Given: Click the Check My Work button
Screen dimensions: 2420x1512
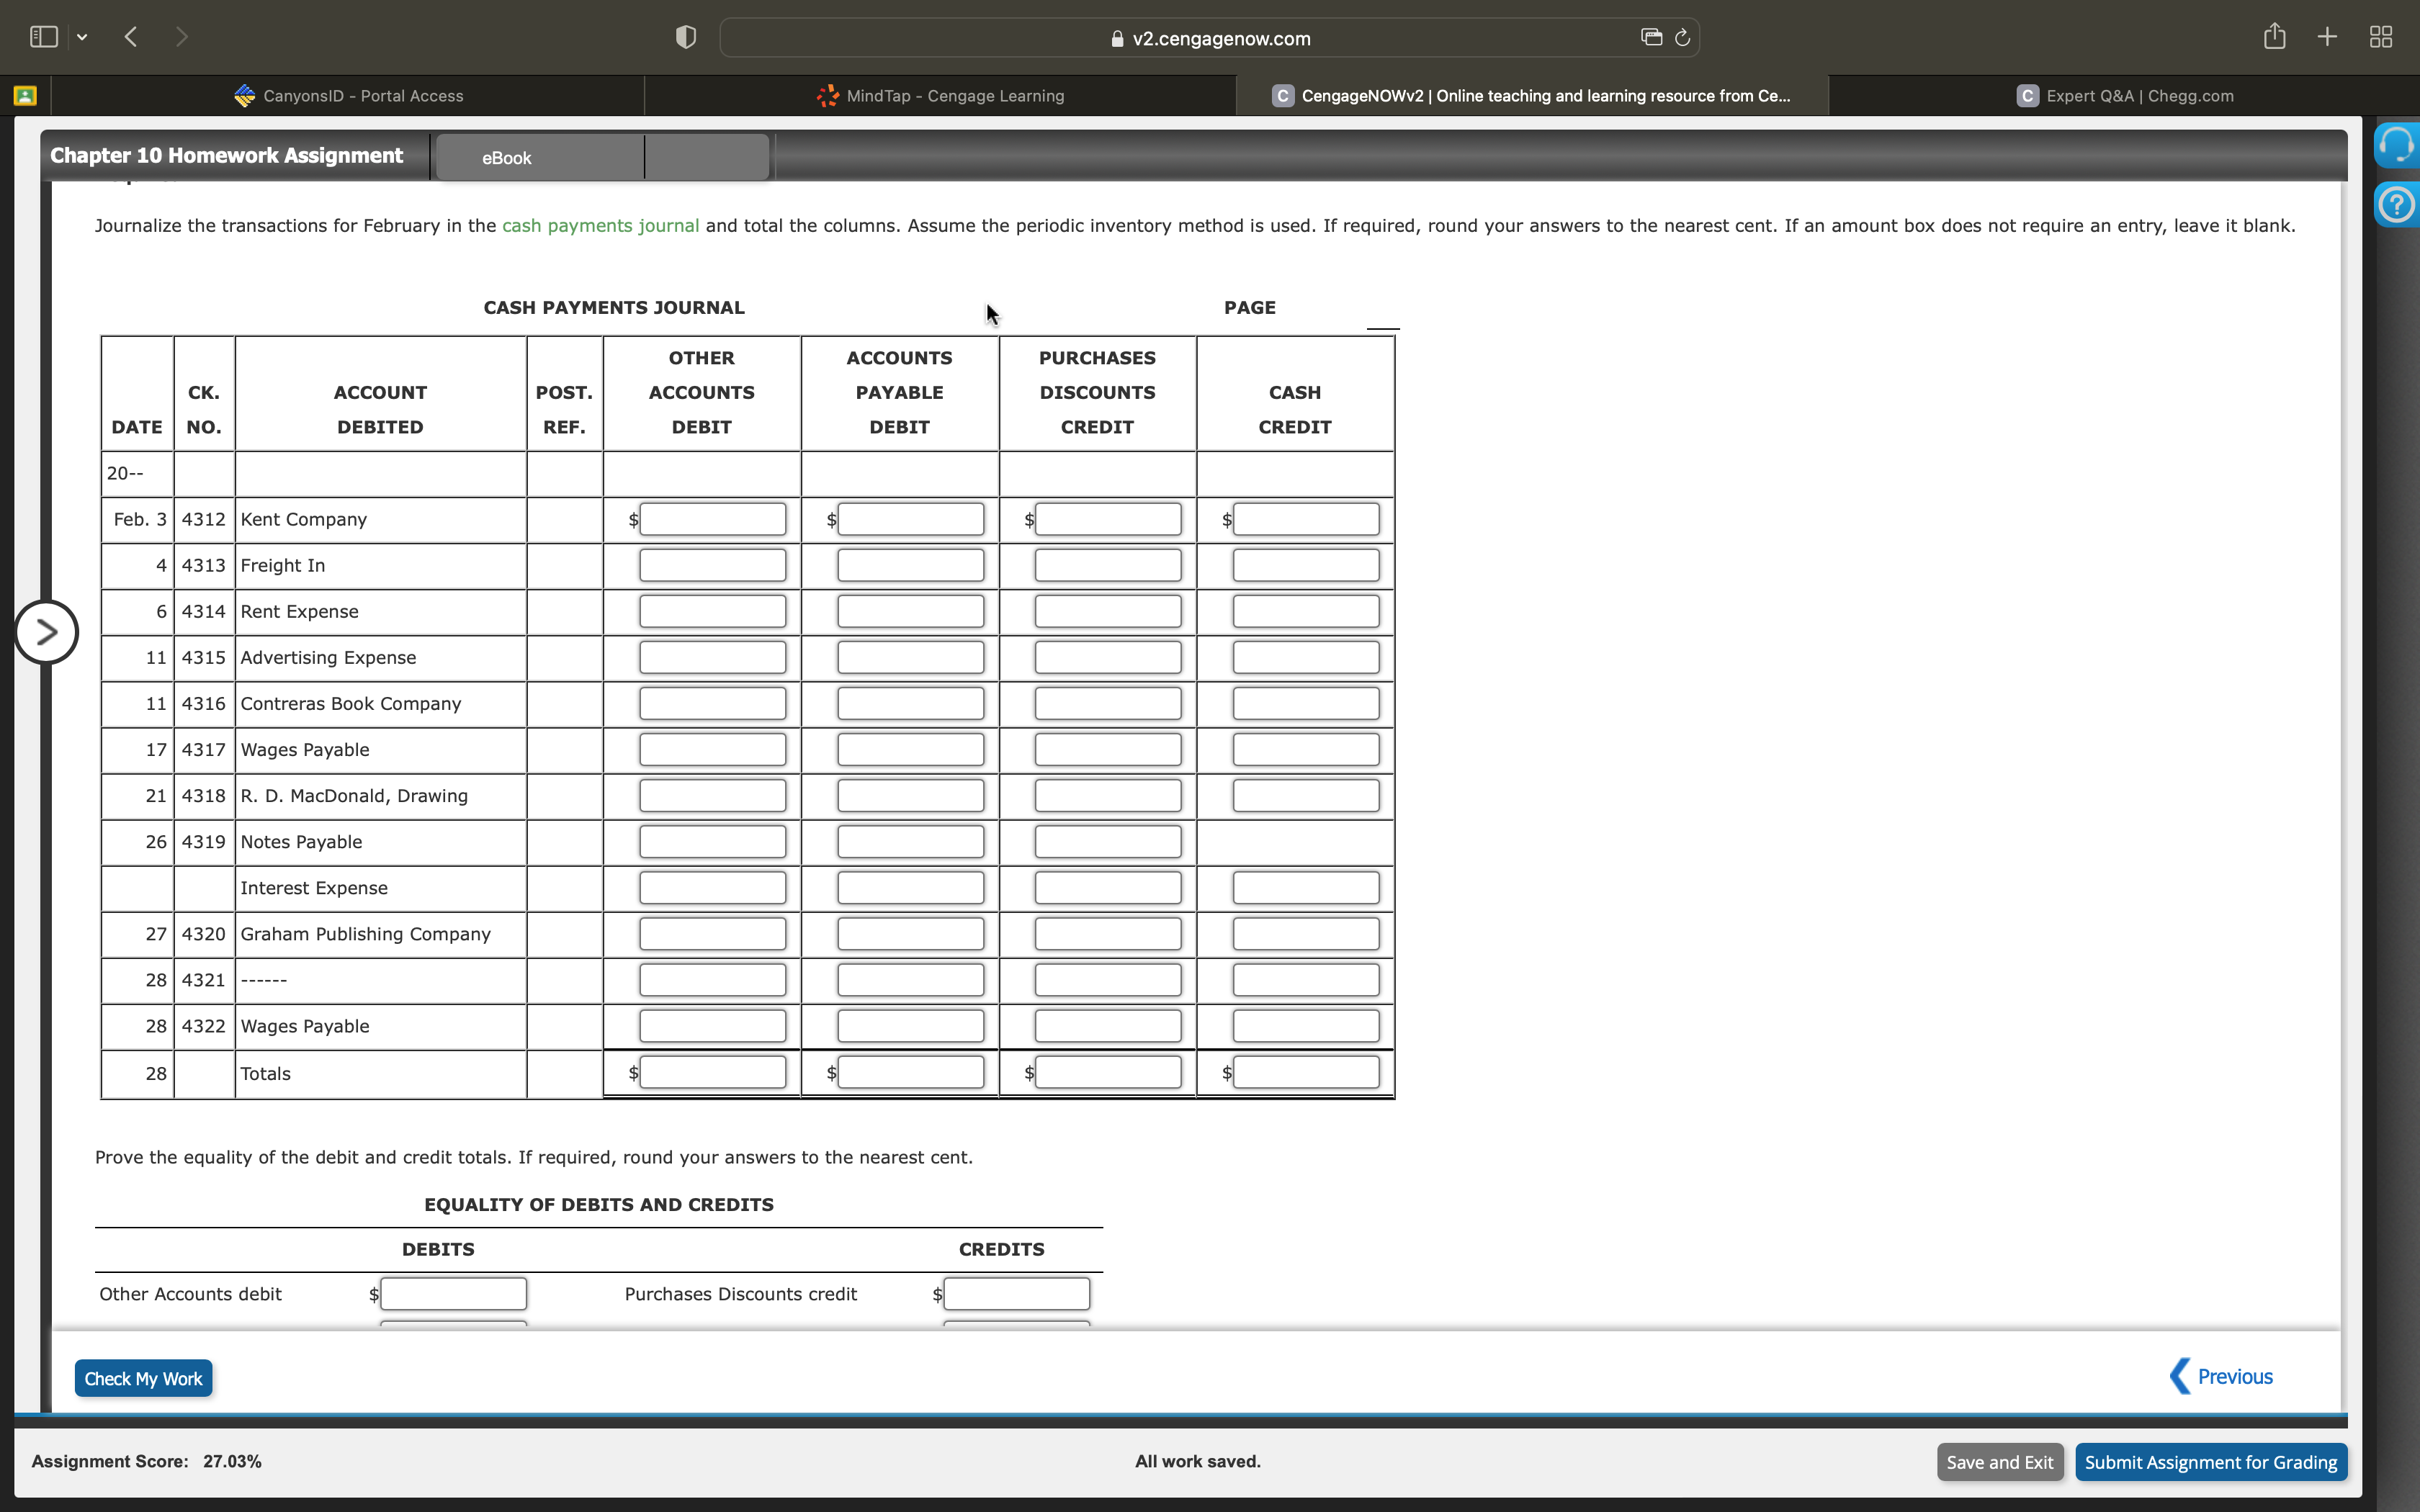Looking at the screenshot, I should (142, 1377).
